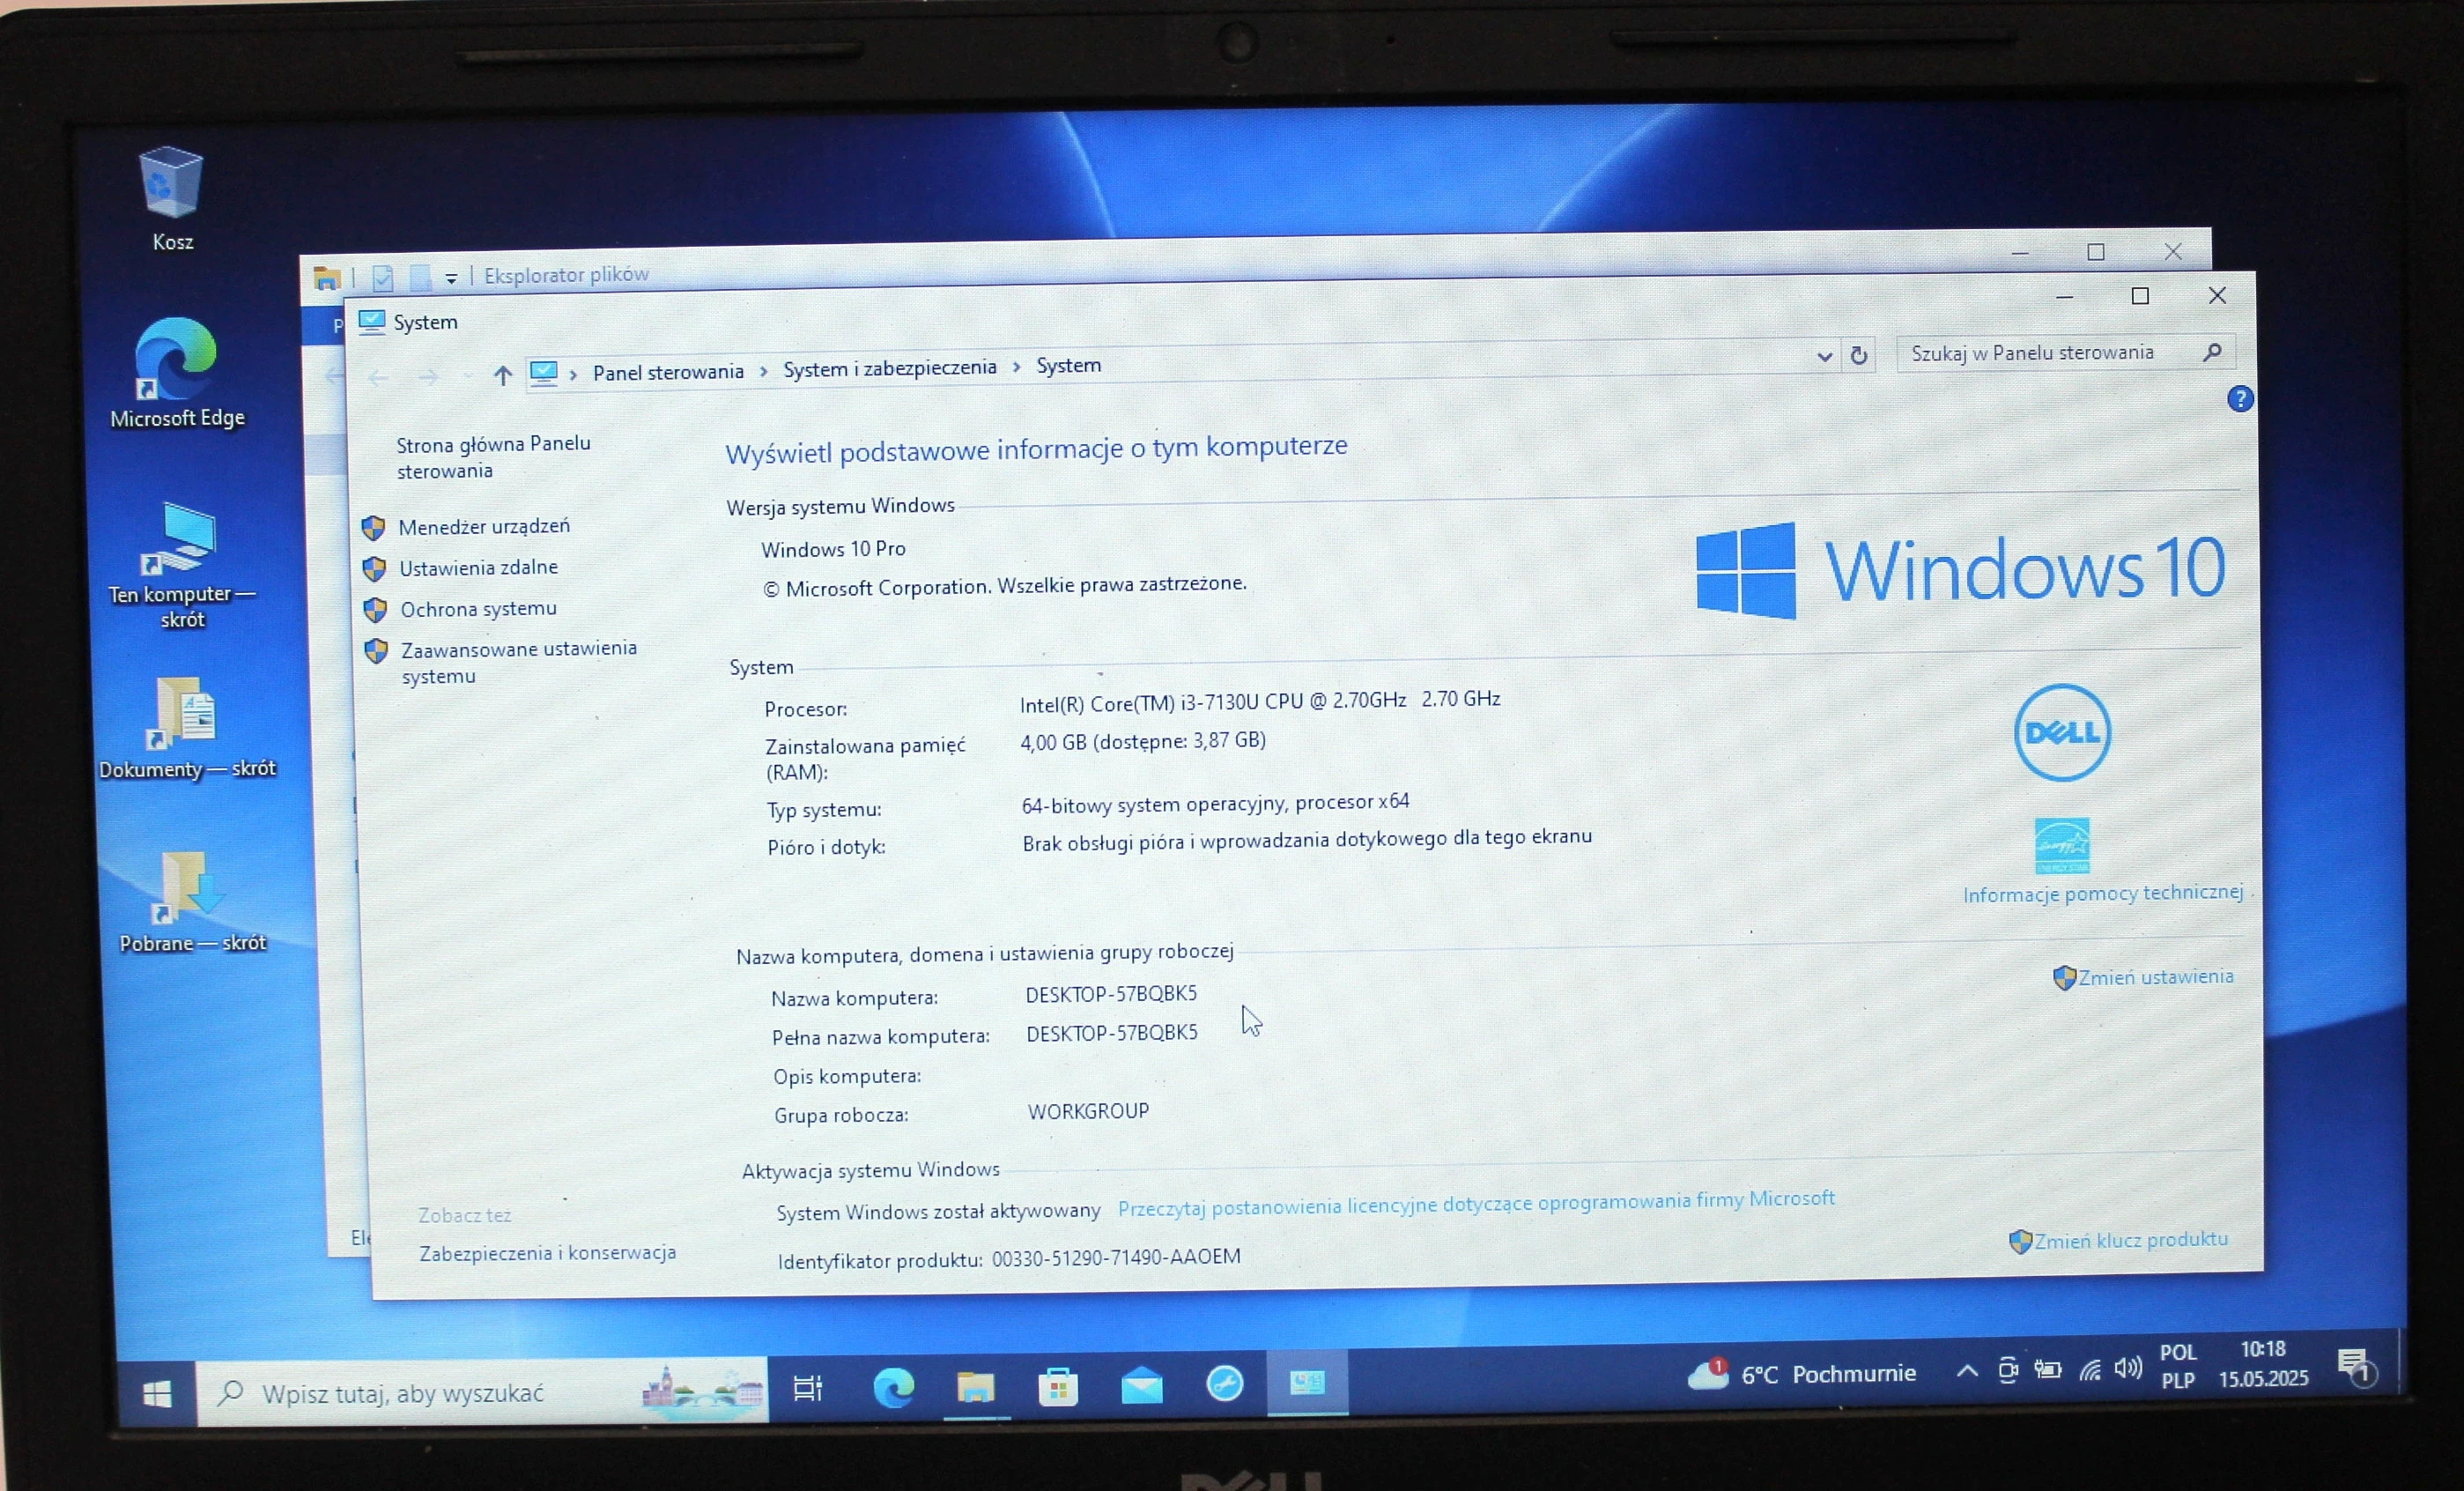
Task: Minimize the Eksplorator plików window
Action: [x=2020, y=253]
